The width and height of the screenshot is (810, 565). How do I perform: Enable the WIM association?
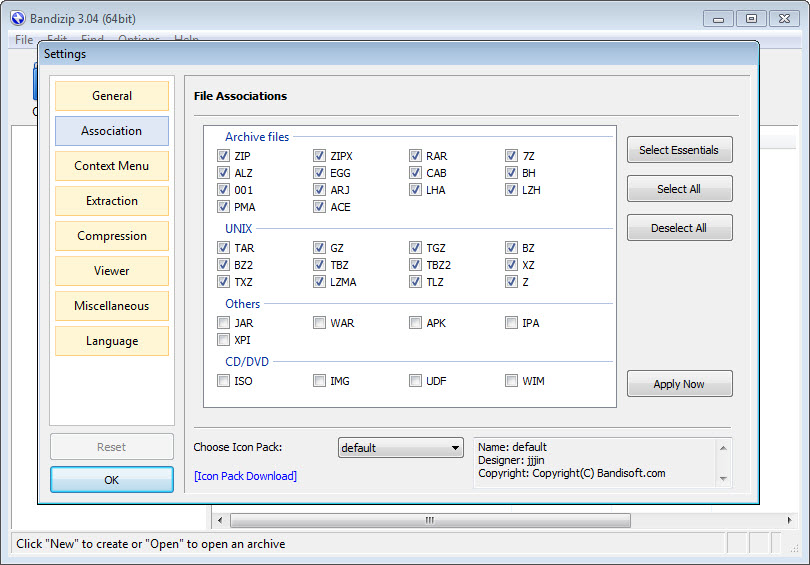pos(511,381)
